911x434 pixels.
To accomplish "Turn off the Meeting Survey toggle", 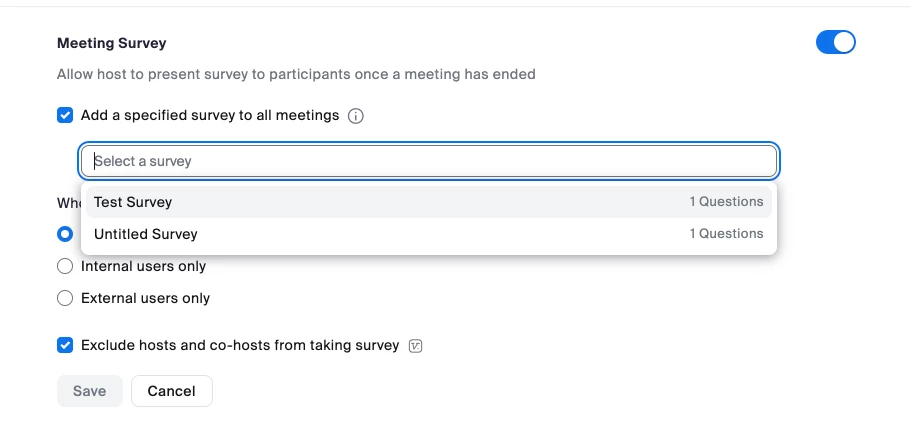I will pyautogui.click(x=836, y=42).
